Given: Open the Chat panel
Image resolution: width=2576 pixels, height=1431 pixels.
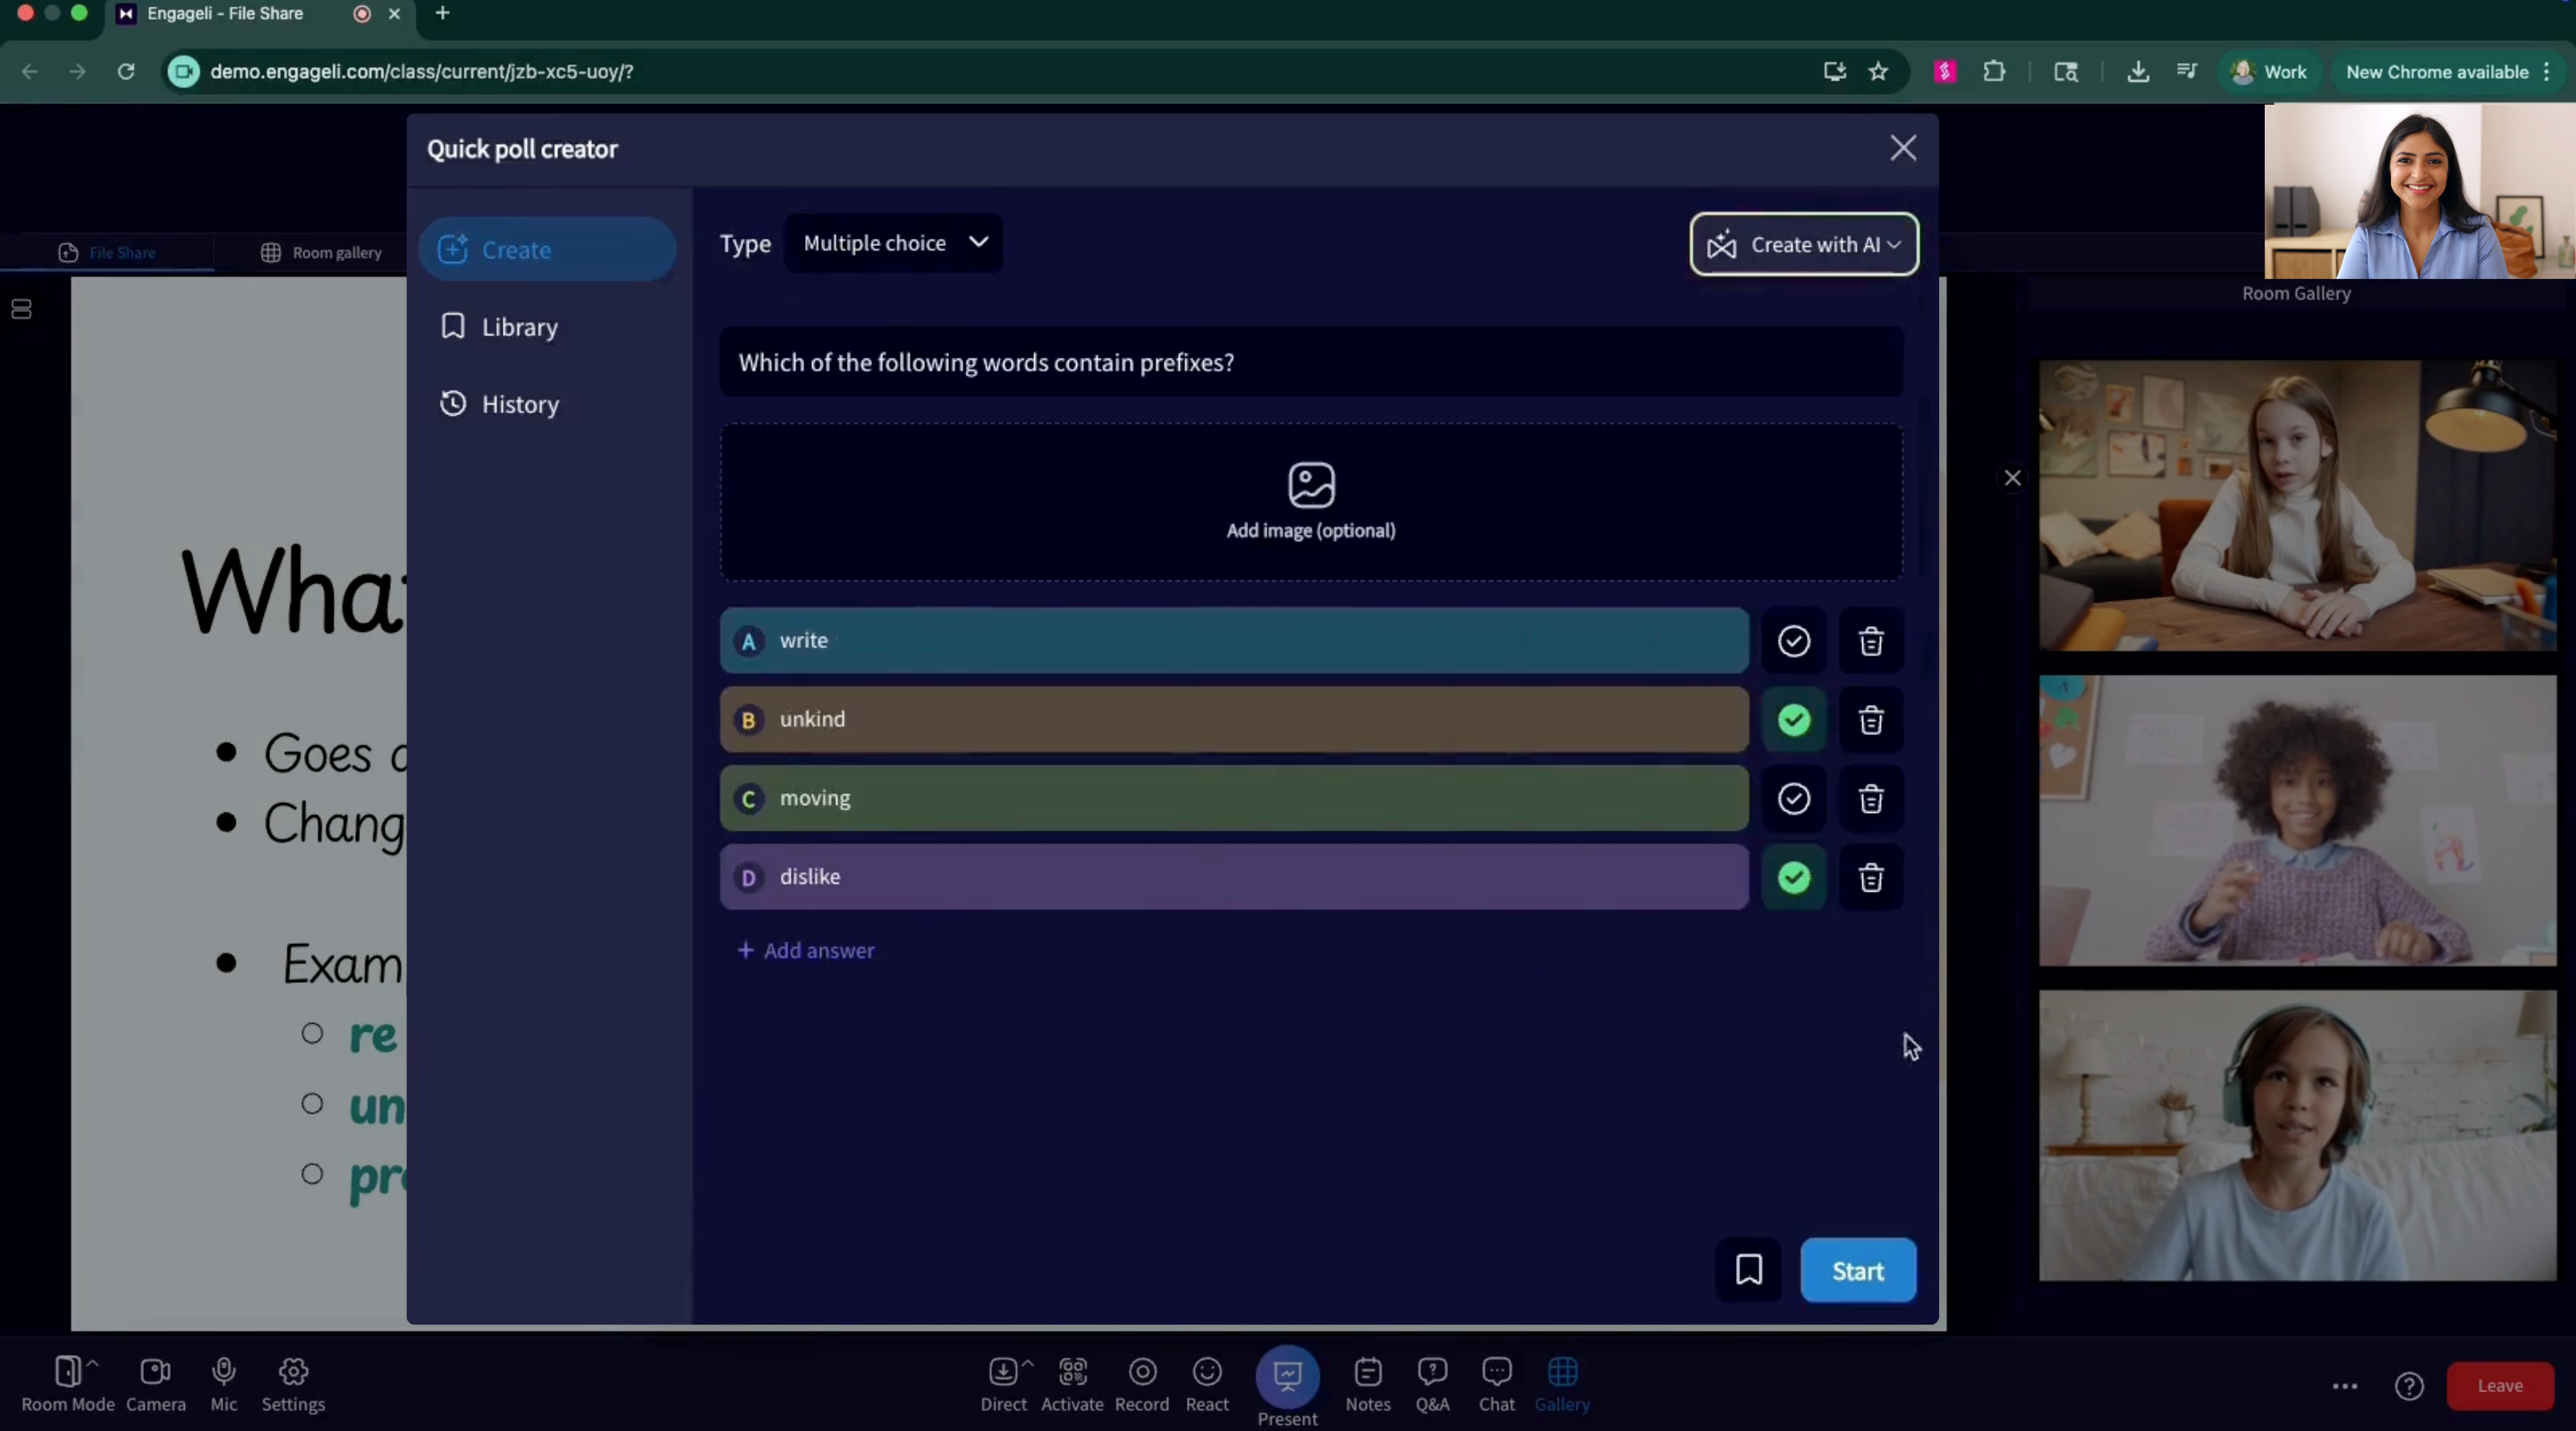Looking at the screenshot, I should pyautogui.click(x=1496, y=1385).
